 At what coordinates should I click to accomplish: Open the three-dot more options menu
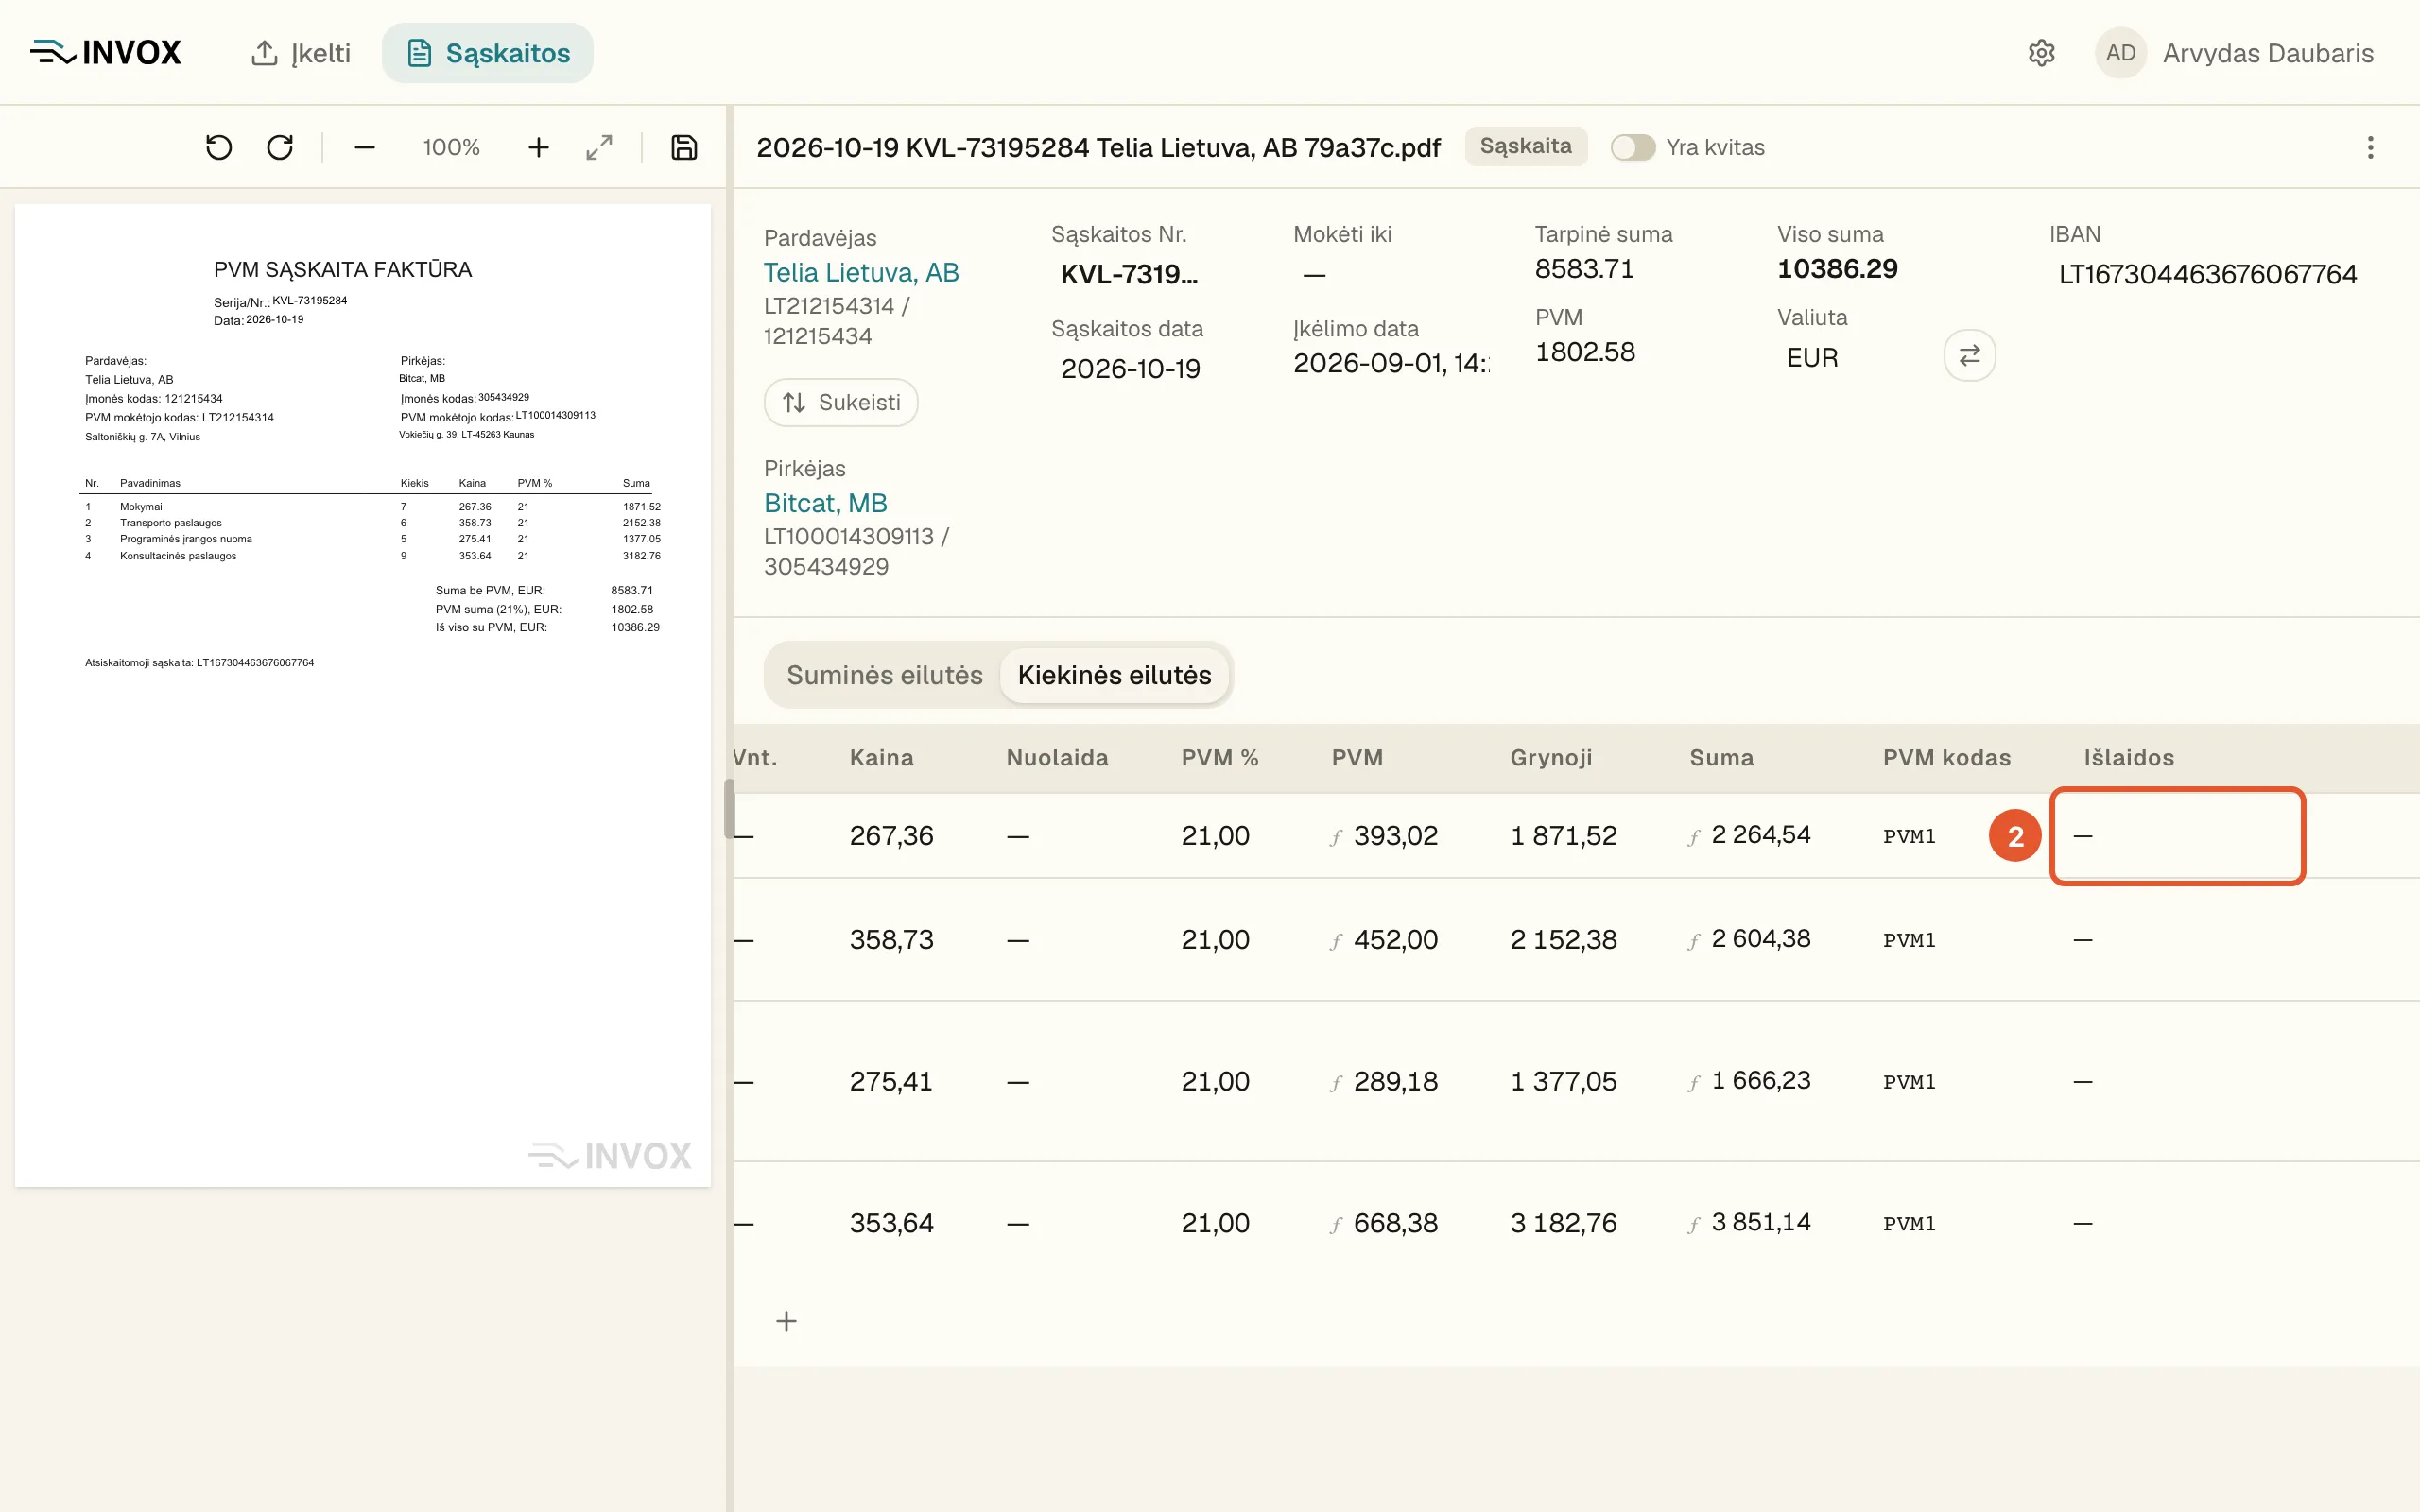pos(2370,148)
